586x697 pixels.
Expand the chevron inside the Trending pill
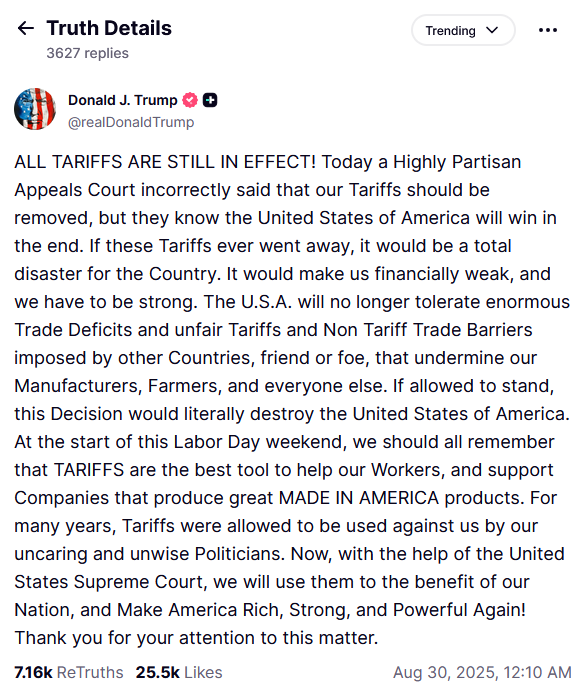click(492, 30)
